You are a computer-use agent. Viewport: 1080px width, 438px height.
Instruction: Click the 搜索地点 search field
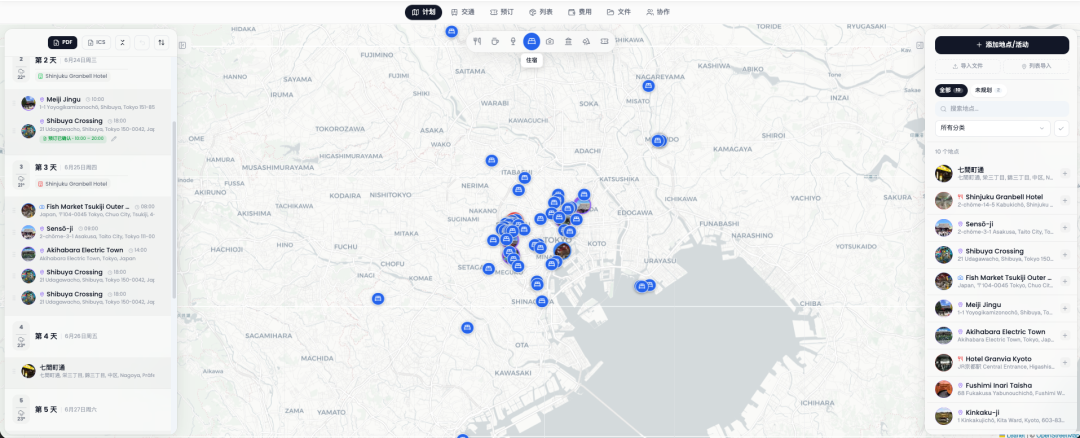[x=1001, y=109]
